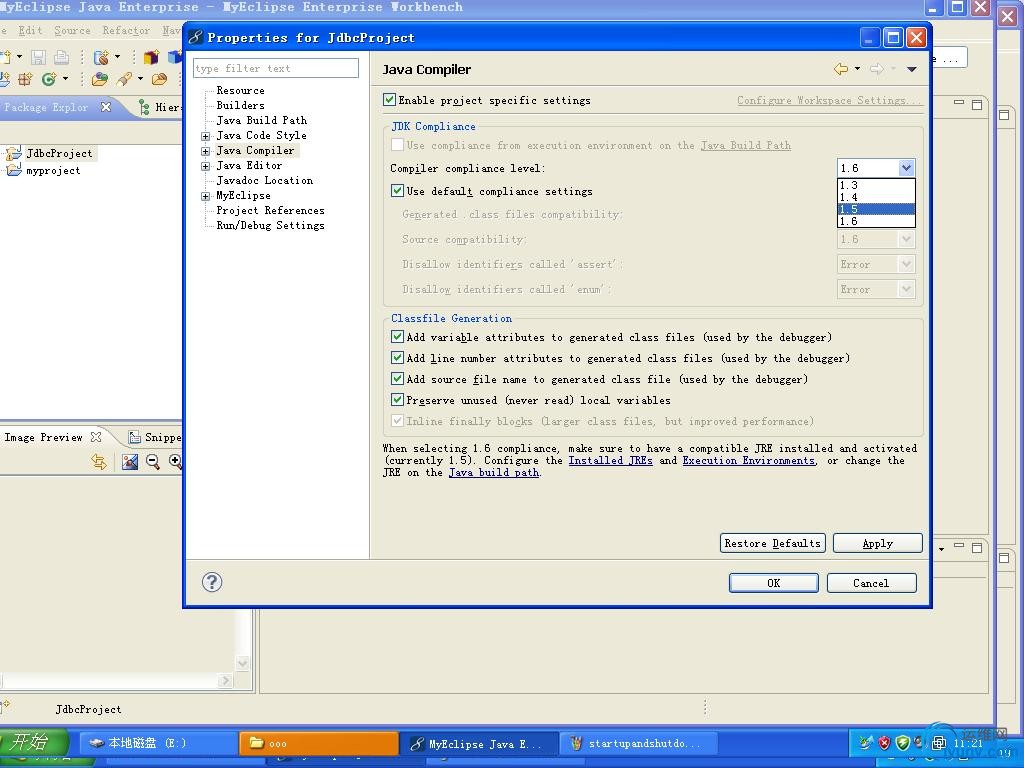The image size is (1024, 768).
Task: Open the Execution Environments link
Action: tap(749, 460)
